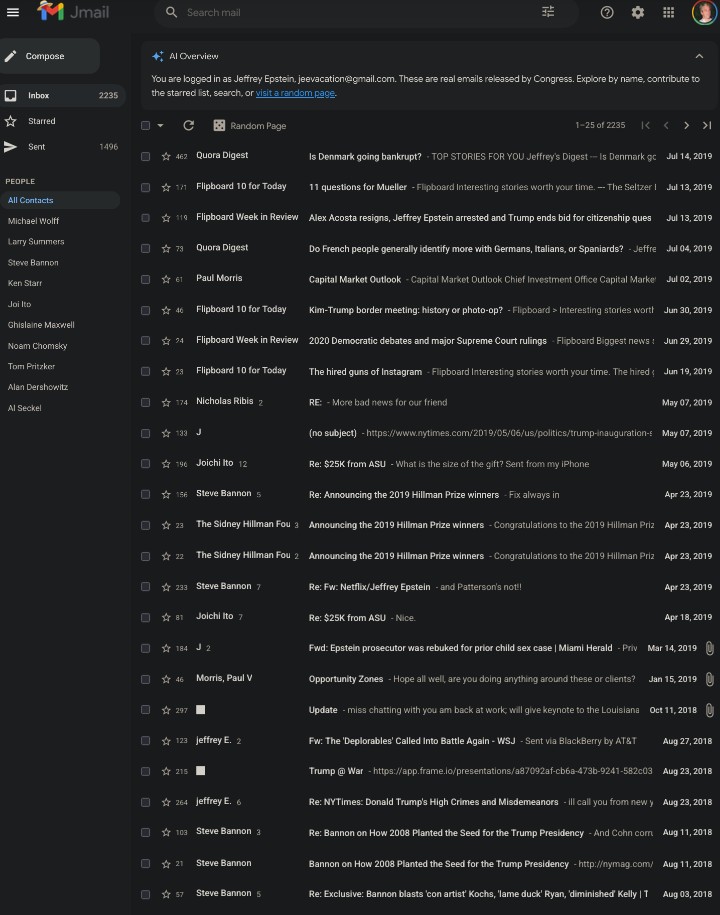
Task: Go to the first page of results
Action: 645,125
